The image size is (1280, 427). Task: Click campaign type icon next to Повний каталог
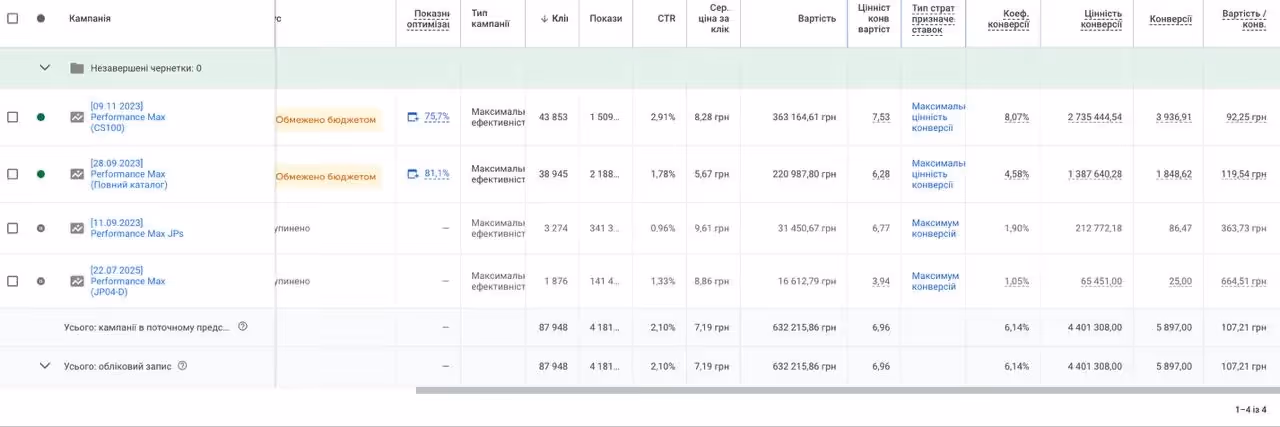[x=77, y=174]
